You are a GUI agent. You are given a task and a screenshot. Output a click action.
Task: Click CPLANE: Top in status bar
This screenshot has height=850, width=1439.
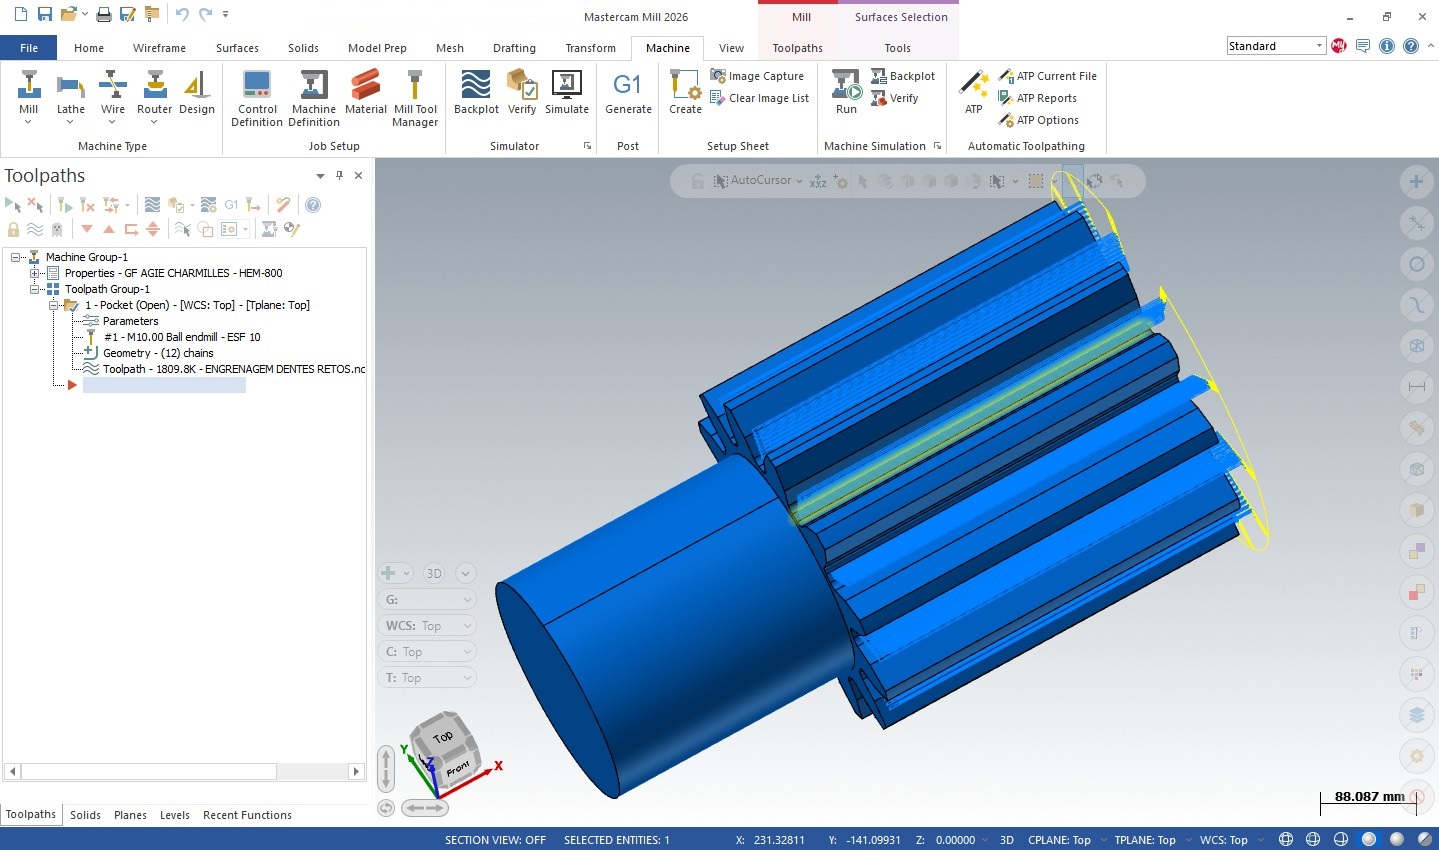pos(1059,840)
